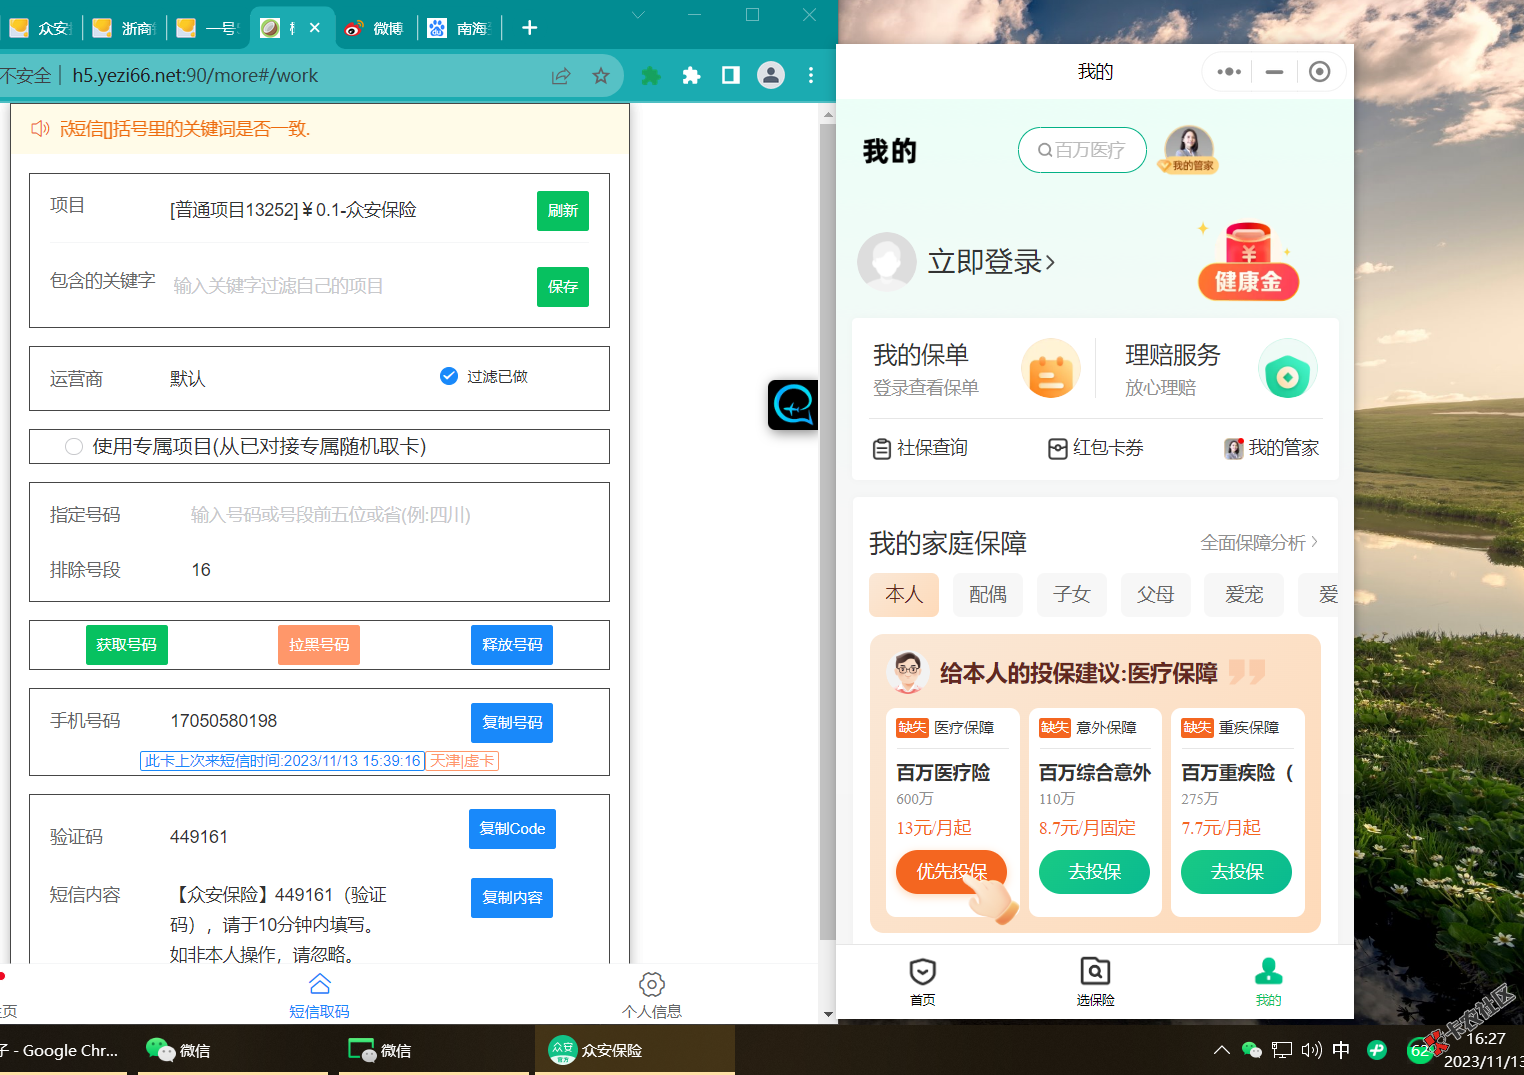
Task: Open 红包卡券 shortcut
Action: tap(1096, 448)
